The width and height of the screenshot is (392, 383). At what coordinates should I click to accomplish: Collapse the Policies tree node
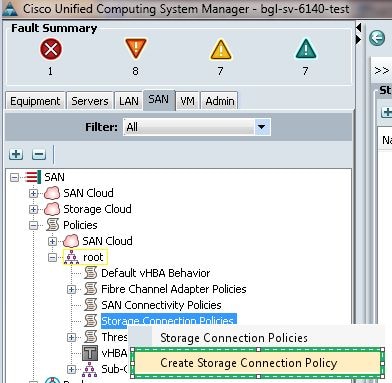33,225
